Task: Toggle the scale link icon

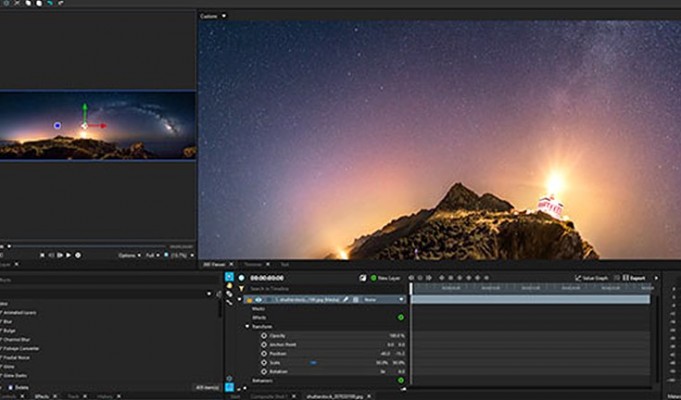Action: (x=313, y=363)
